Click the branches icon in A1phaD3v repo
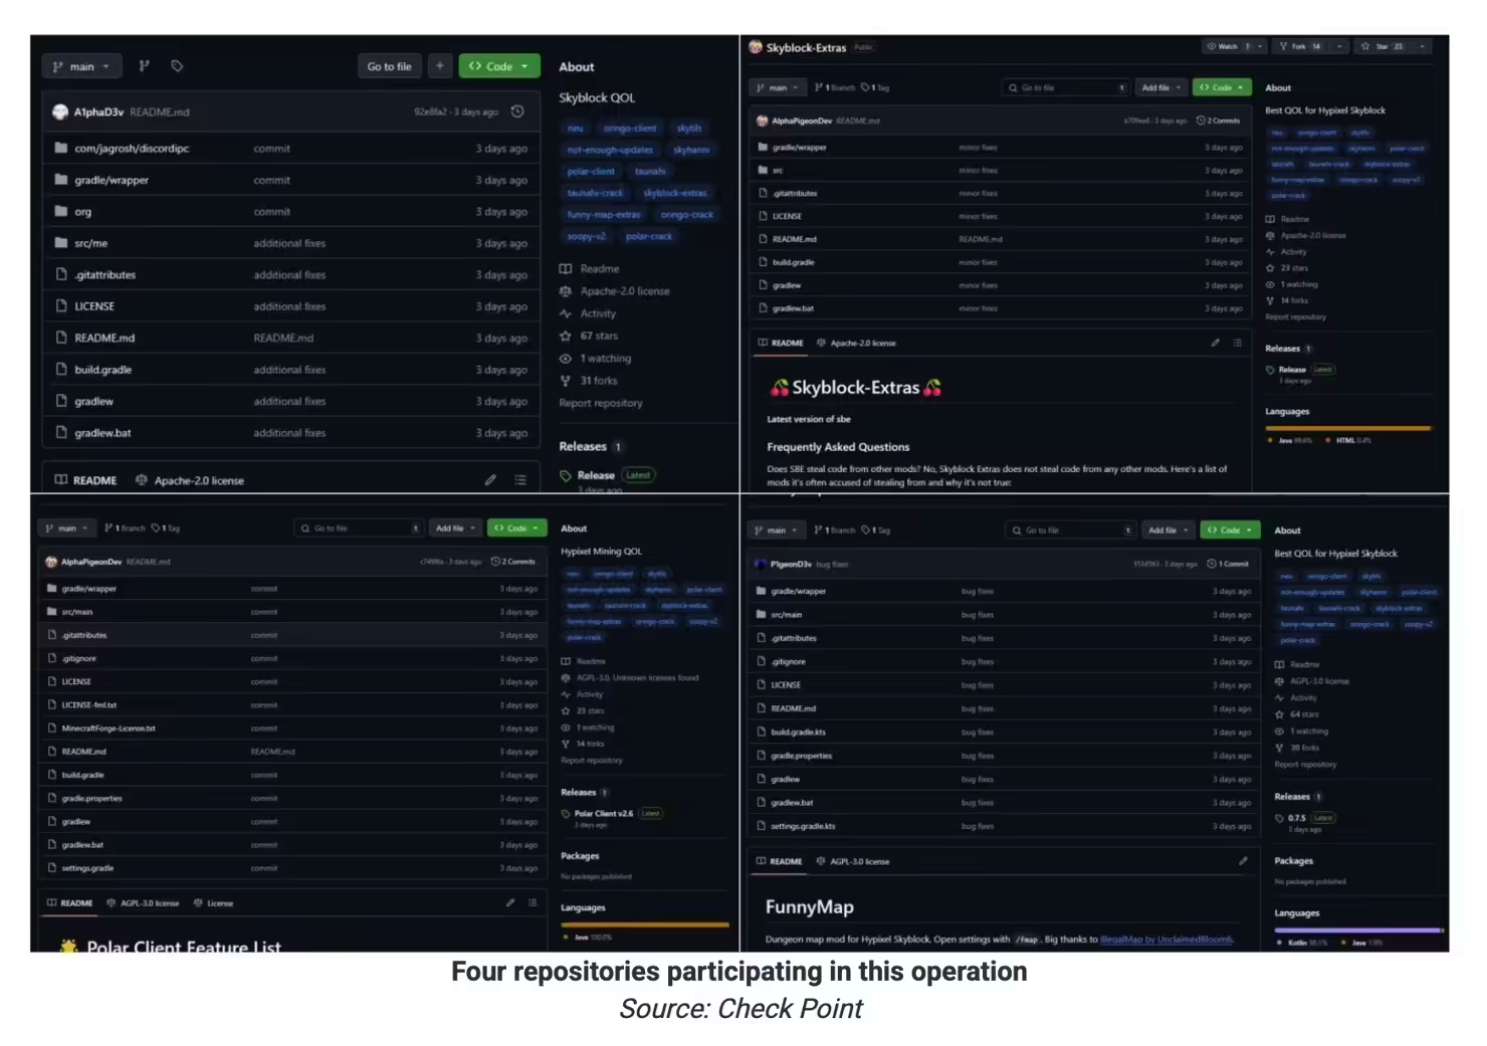The height and width of the screenshot is (1046, 1487). [x=144, y=66]
